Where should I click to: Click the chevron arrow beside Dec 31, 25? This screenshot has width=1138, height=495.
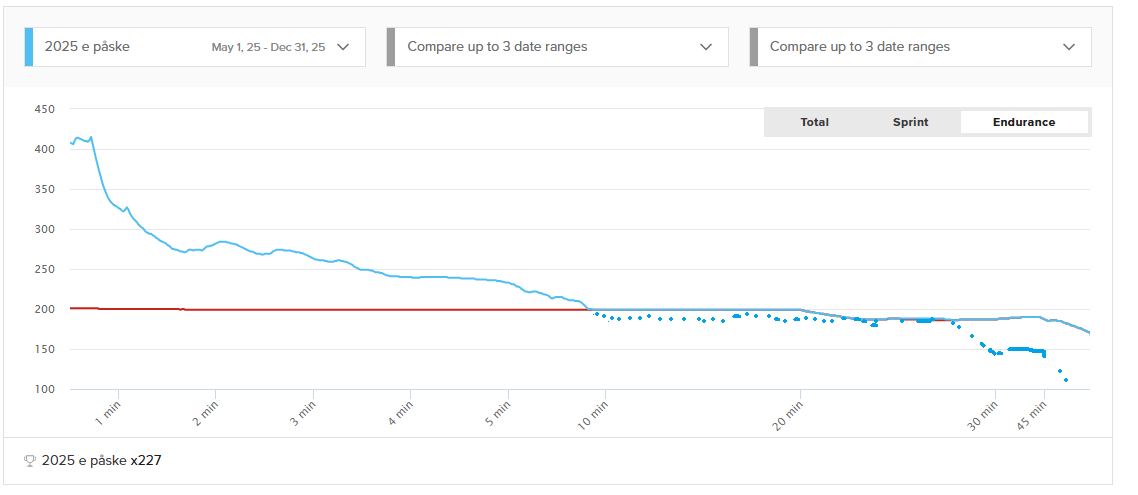tap(344, 47)
